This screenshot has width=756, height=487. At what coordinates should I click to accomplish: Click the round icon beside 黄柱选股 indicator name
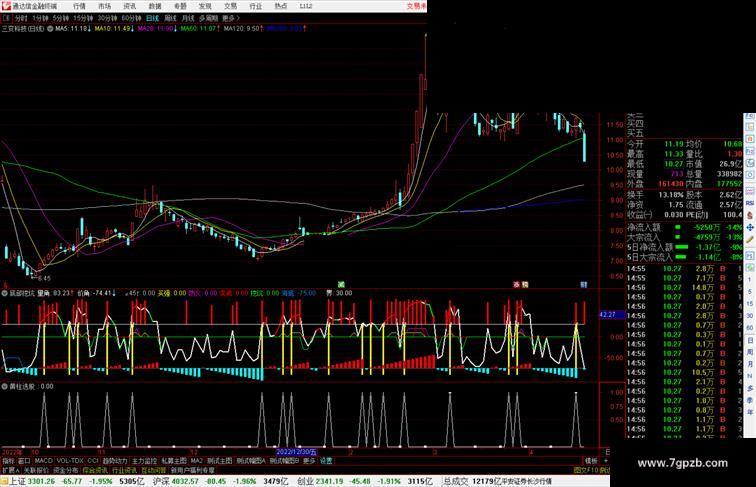click(x=4, y=386)
